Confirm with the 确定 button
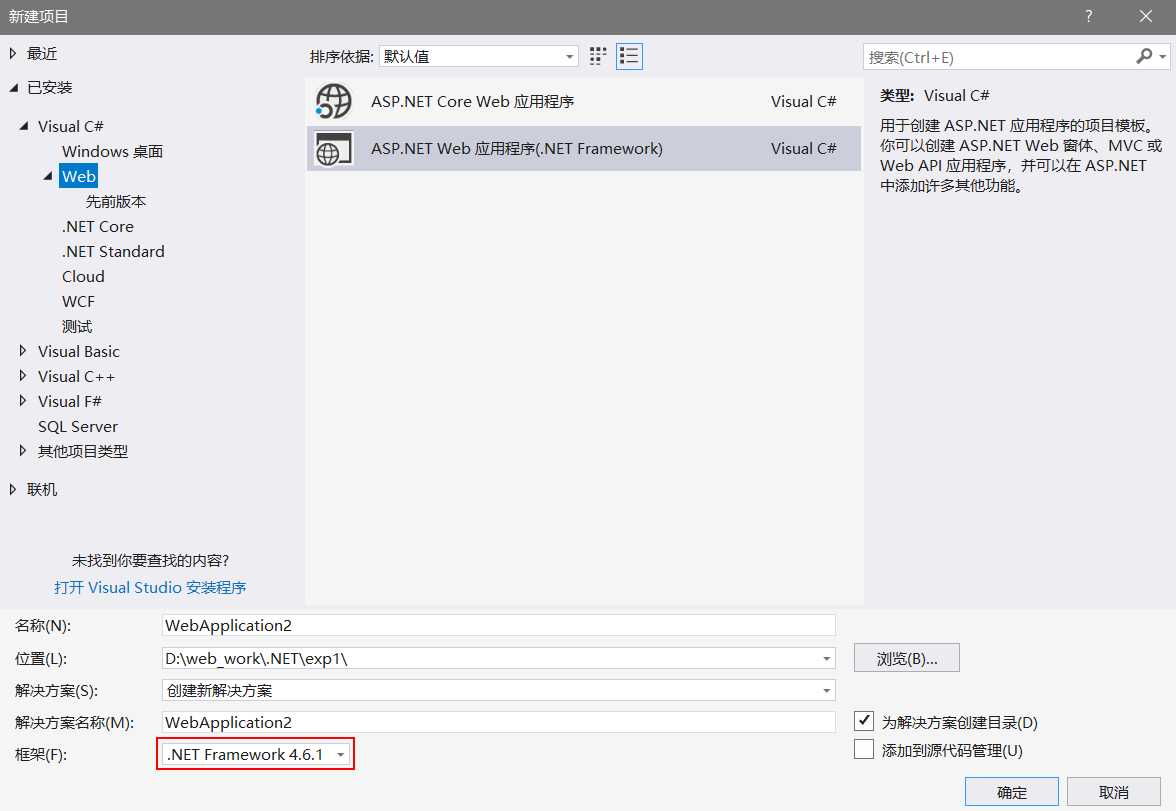Image resolution: width=1176 pixels, height=811 pixels. tap(1012, 792)
